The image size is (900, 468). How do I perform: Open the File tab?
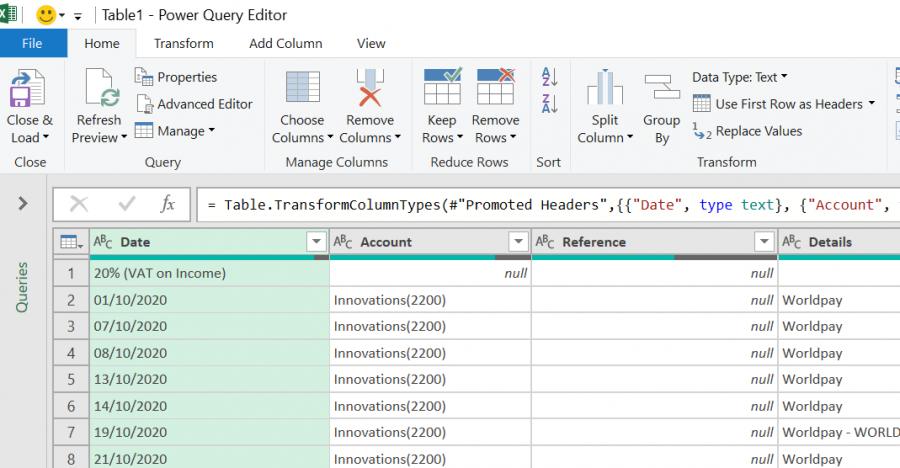click(x=33, y=43)
